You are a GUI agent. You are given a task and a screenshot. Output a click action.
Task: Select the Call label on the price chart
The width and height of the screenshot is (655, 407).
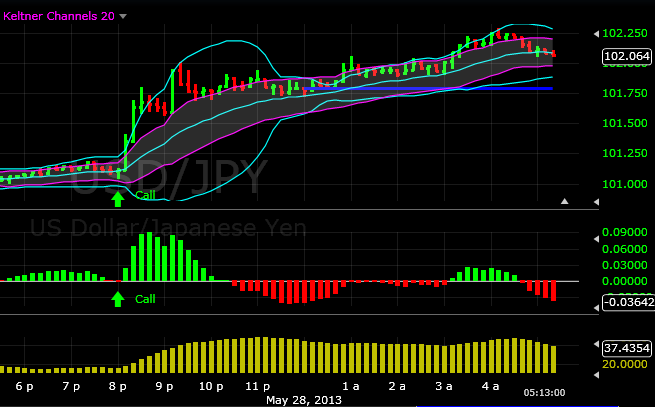pyautogui.click(x=145, y=195)
